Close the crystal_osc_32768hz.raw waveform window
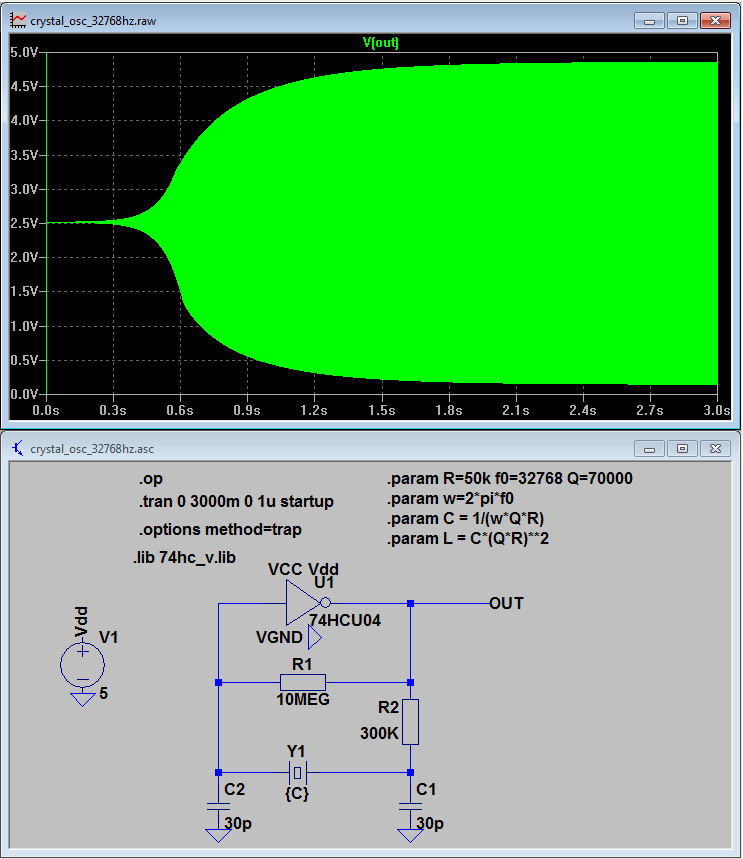Viewport: 743px width, 859px height. (x=715, y=21)
